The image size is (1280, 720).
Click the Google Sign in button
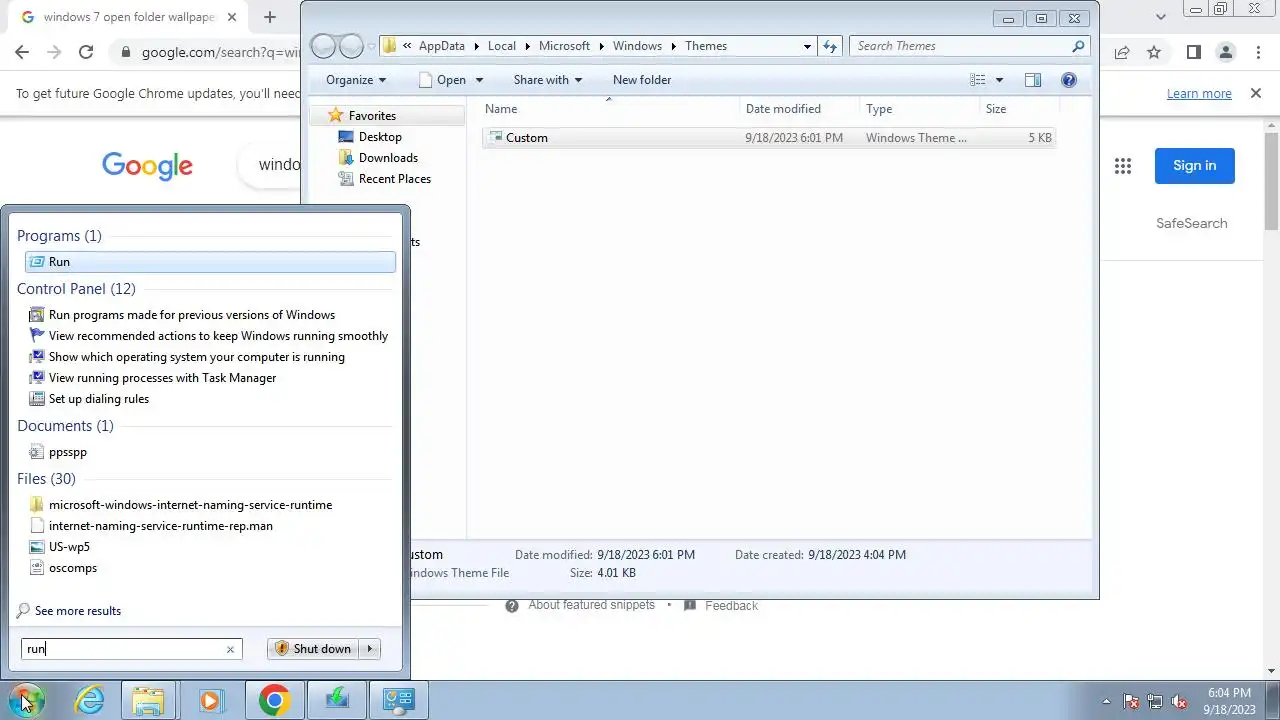coord(1194,166)
